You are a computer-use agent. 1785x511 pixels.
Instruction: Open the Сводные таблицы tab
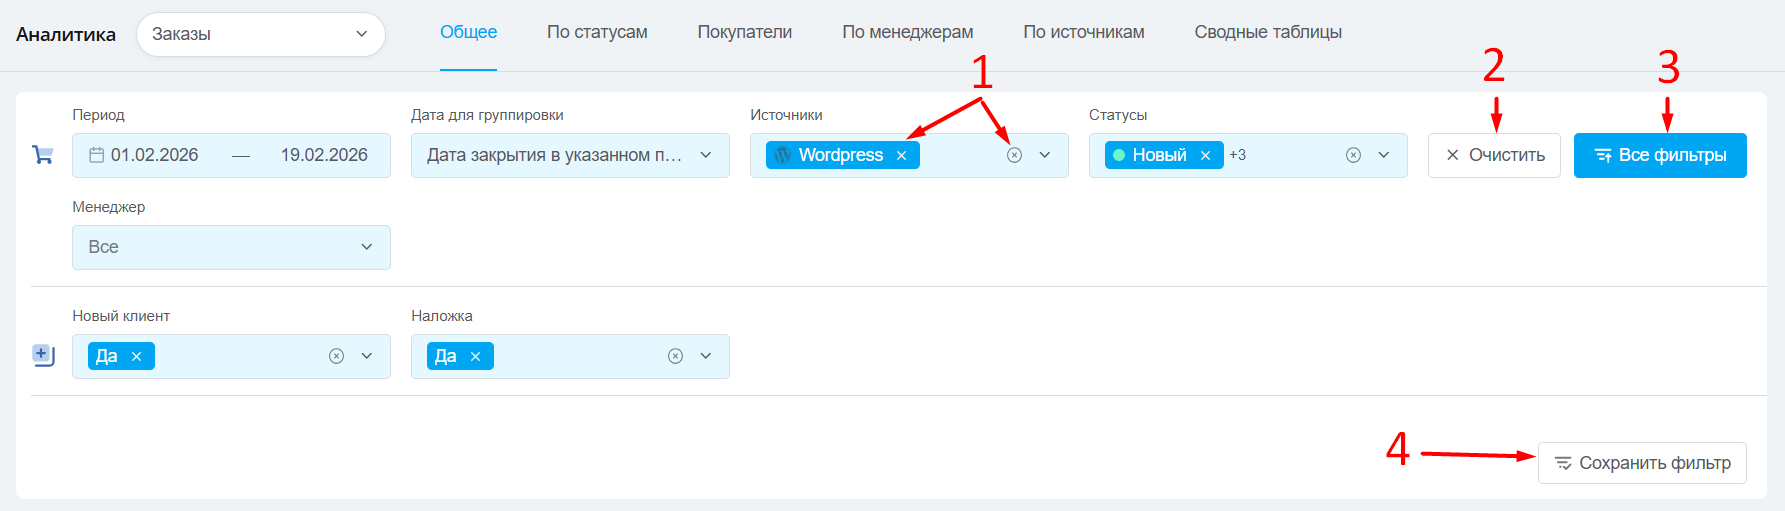point(1267,32)
